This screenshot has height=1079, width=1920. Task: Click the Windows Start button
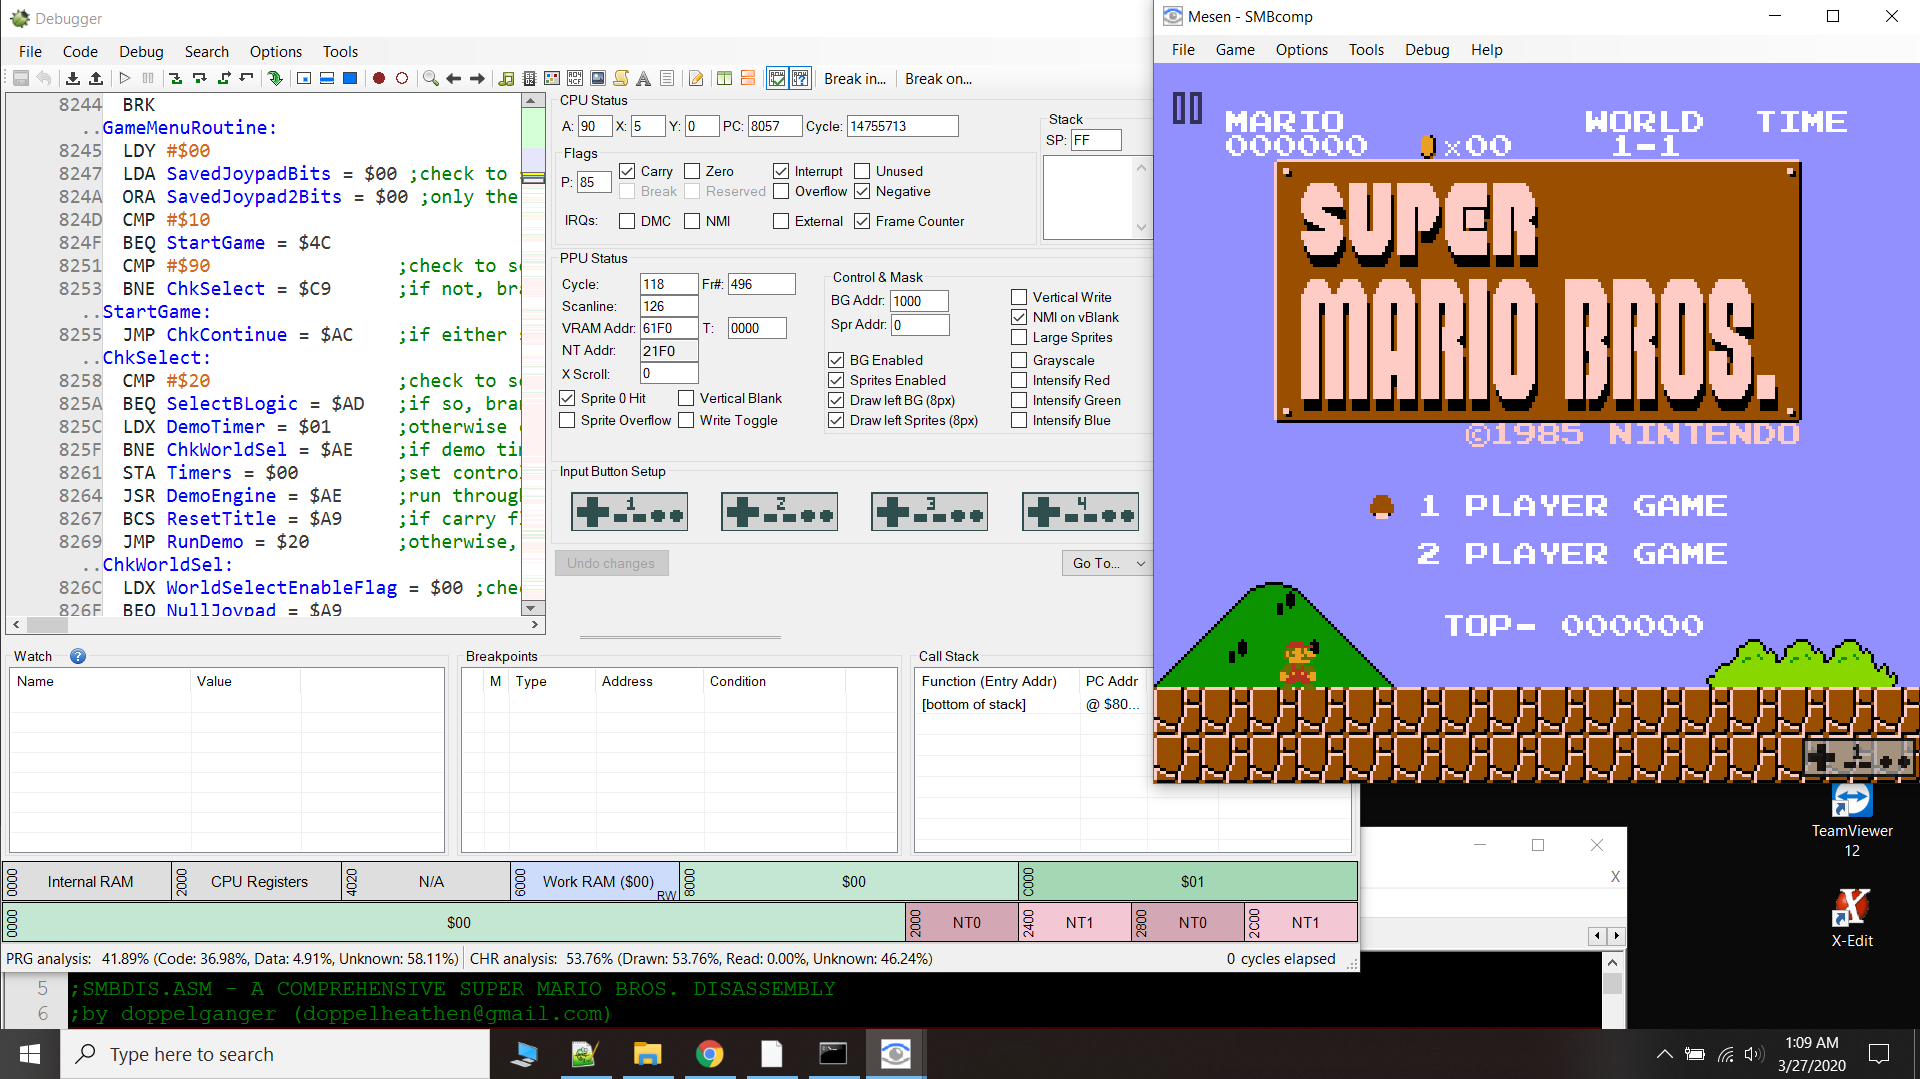[30, 1054]
